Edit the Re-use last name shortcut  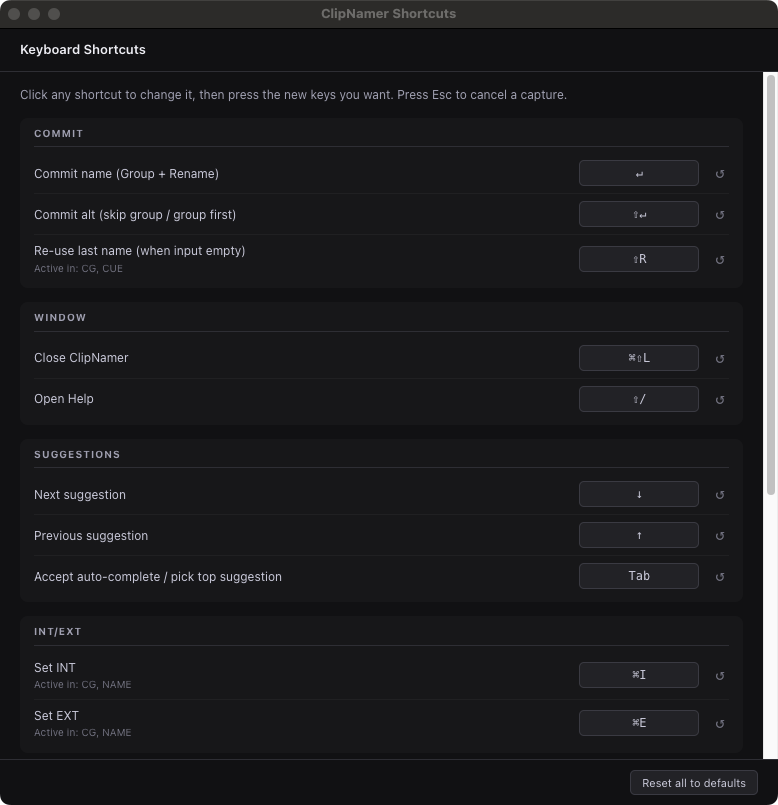click(x=638, y=259)
